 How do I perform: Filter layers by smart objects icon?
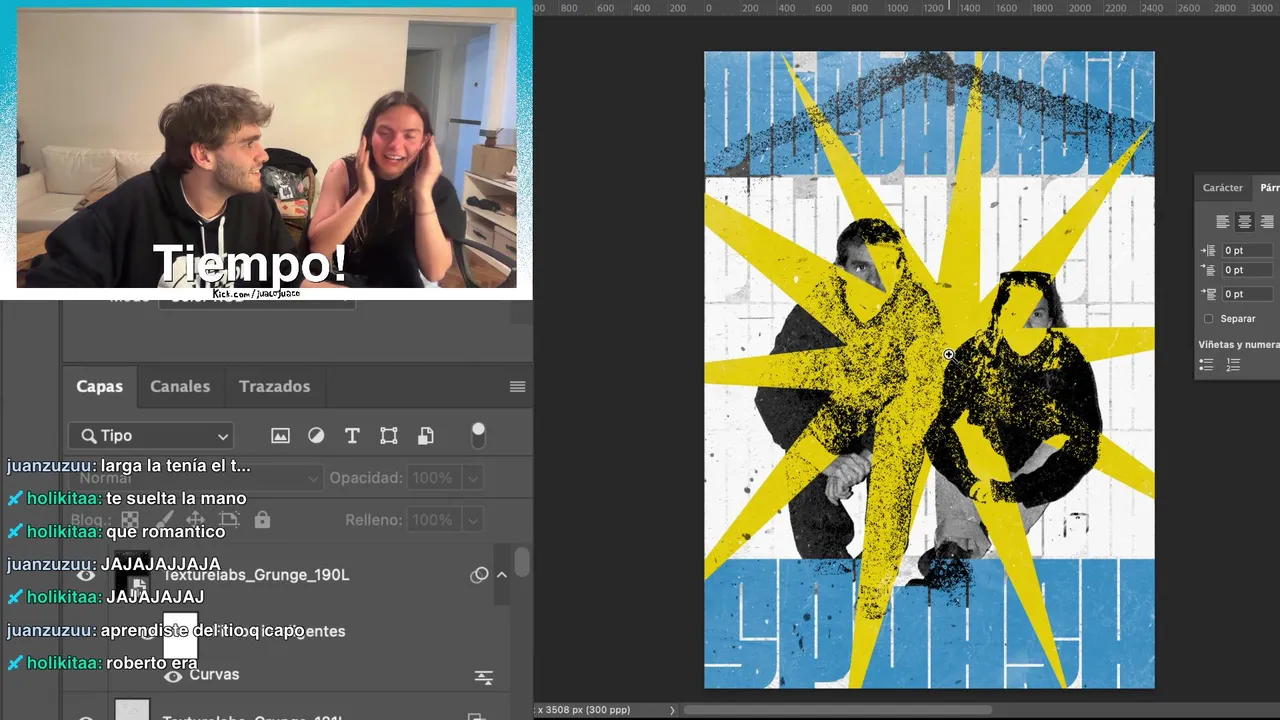click(426, 436)
